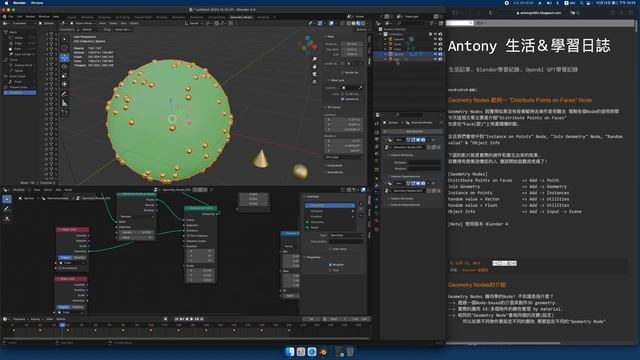Expand the Collections panel in sidebar
The width and height of the screenshot is (640, 360).
pos(334,165)
